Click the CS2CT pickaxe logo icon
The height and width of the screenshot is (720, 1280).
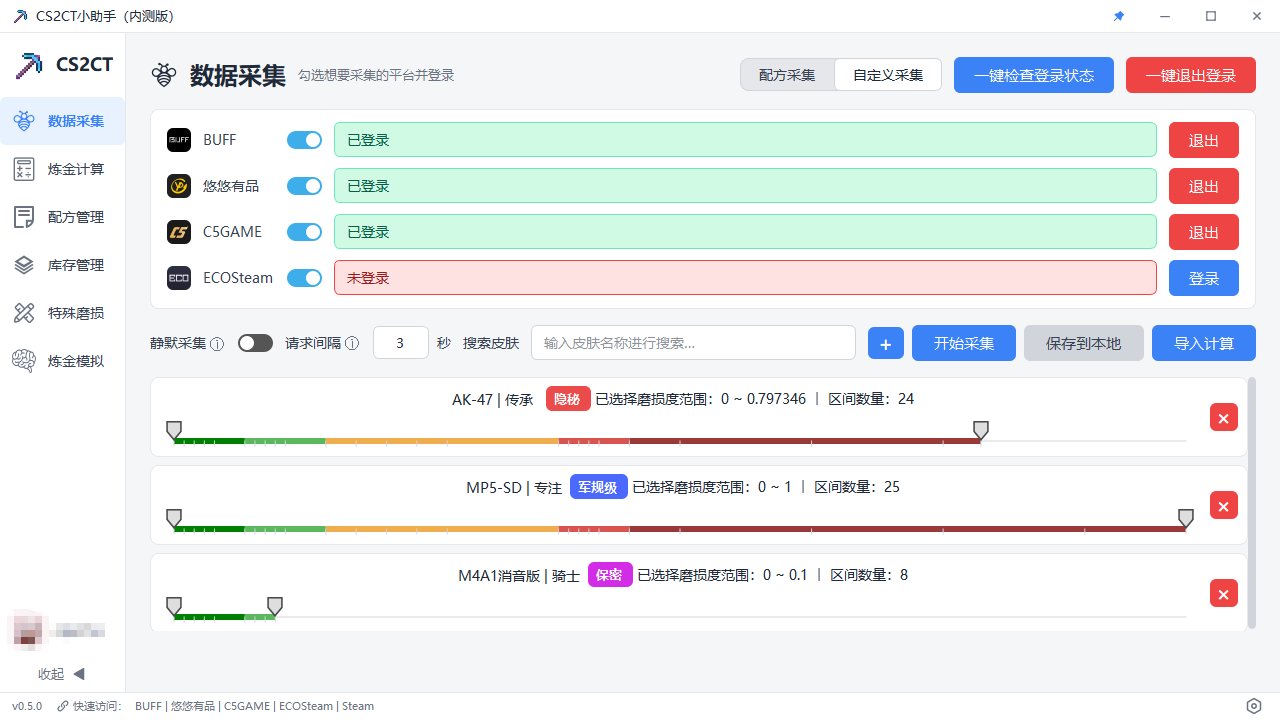[28, 64]
